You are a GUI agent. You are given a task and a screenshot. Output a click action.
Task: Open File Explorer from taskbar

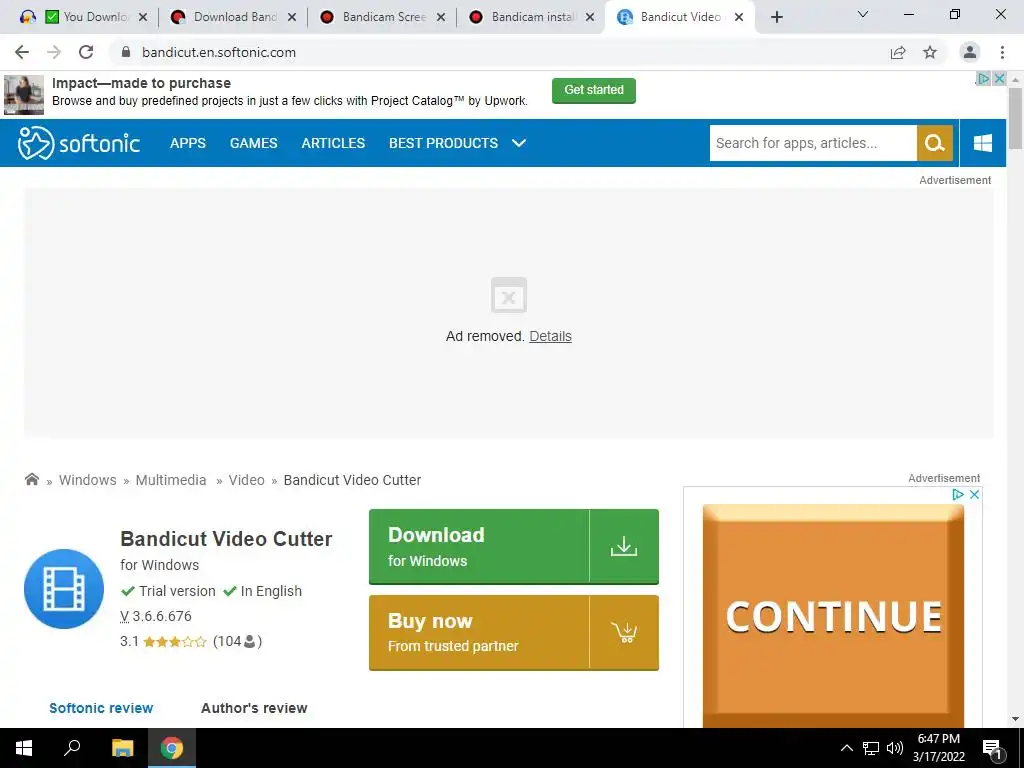tap(122, 748)
